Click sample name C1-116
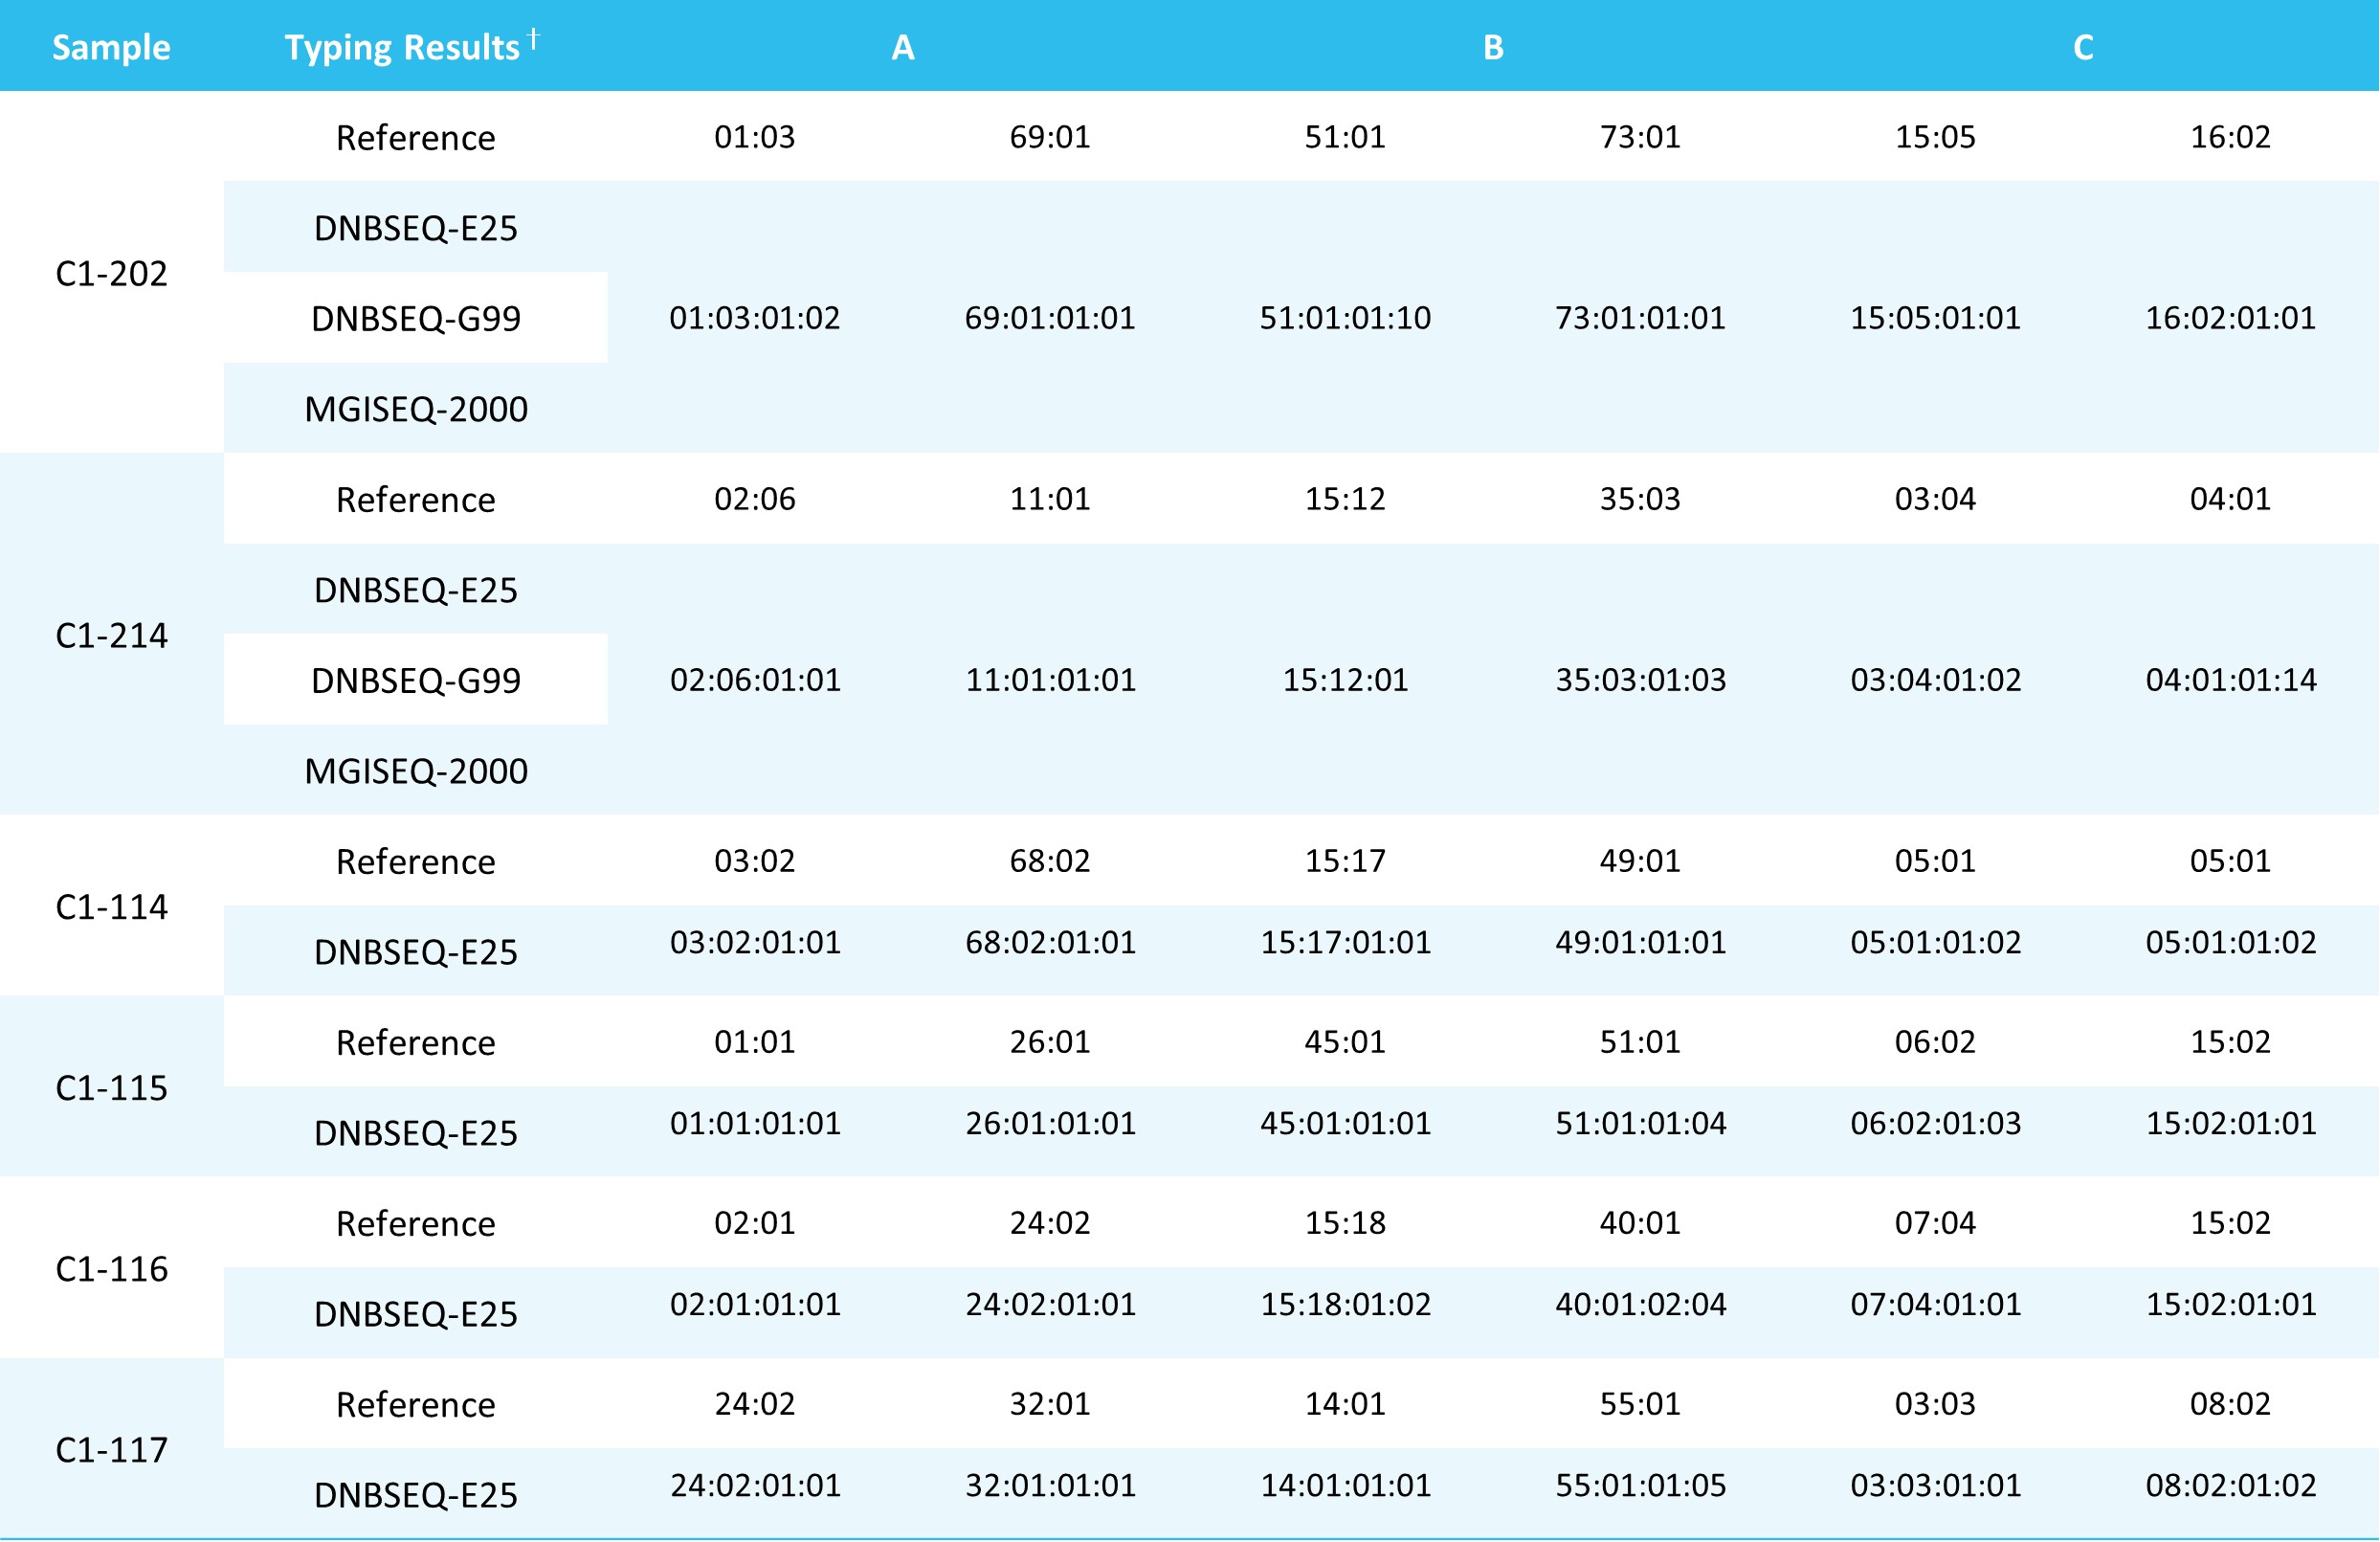The width and height of the screenshot is (2380, 1542). [111, 1268]
